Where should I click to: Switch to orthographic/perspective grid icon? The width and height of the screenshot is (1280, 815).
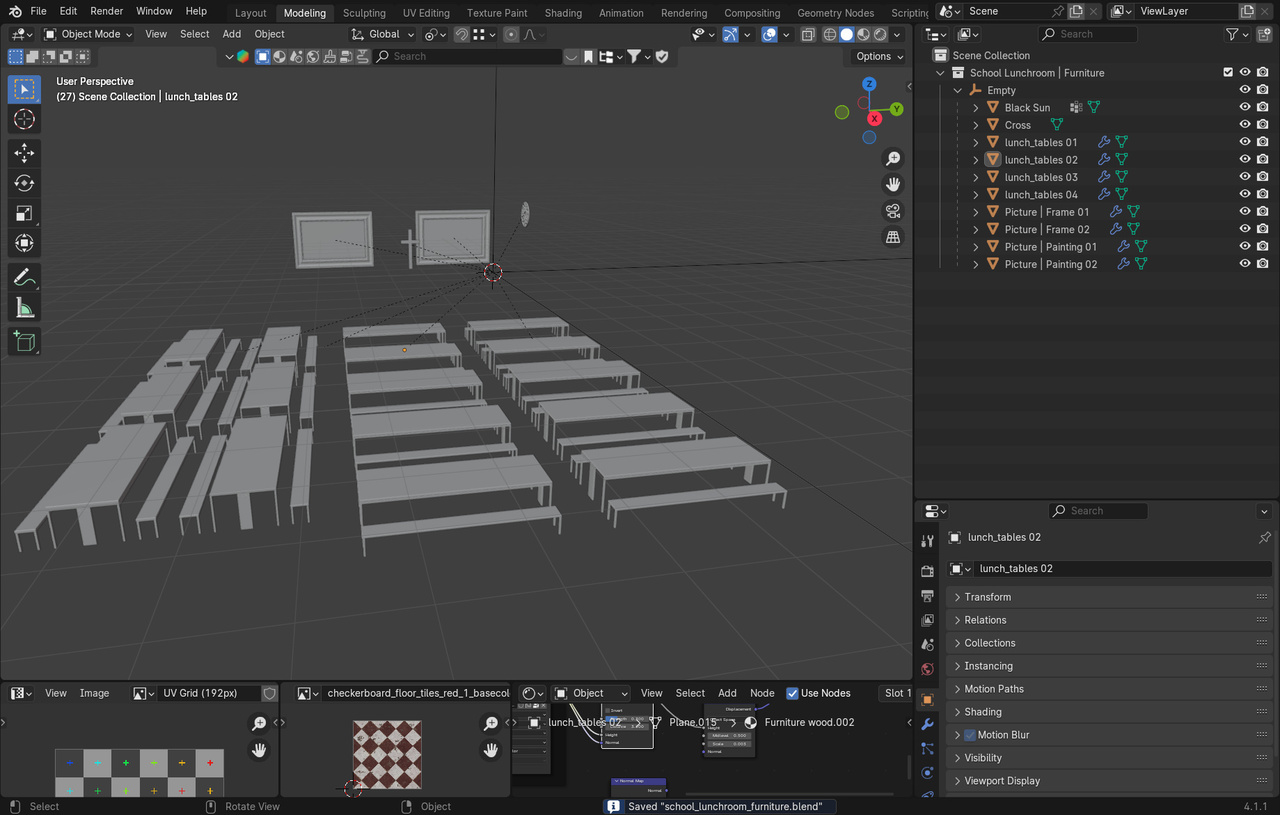pos(893,237)
